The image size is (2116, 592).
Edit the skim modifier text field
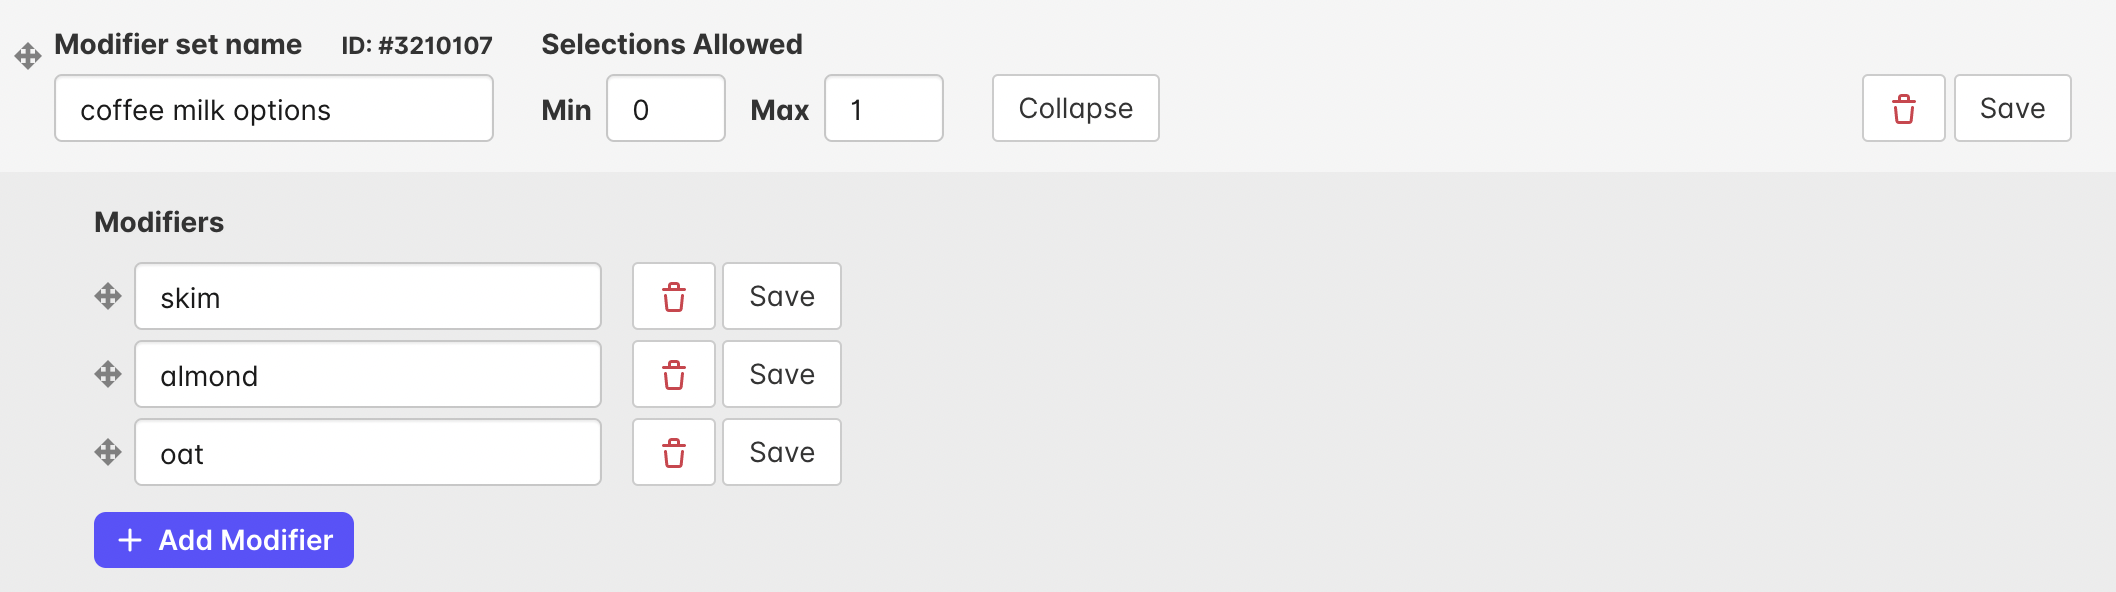368,296
